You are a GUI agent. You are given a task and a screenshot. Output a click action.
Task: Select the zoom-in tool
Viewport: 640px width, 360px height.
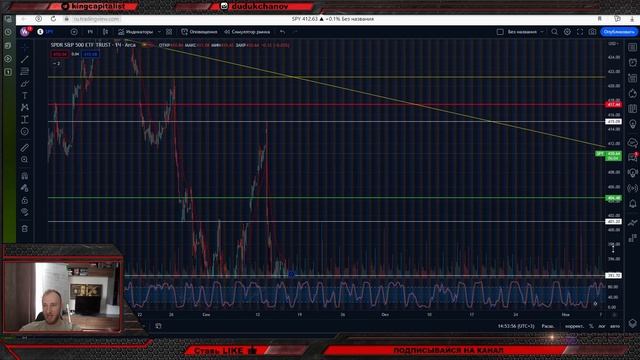(x=24, y=160)
